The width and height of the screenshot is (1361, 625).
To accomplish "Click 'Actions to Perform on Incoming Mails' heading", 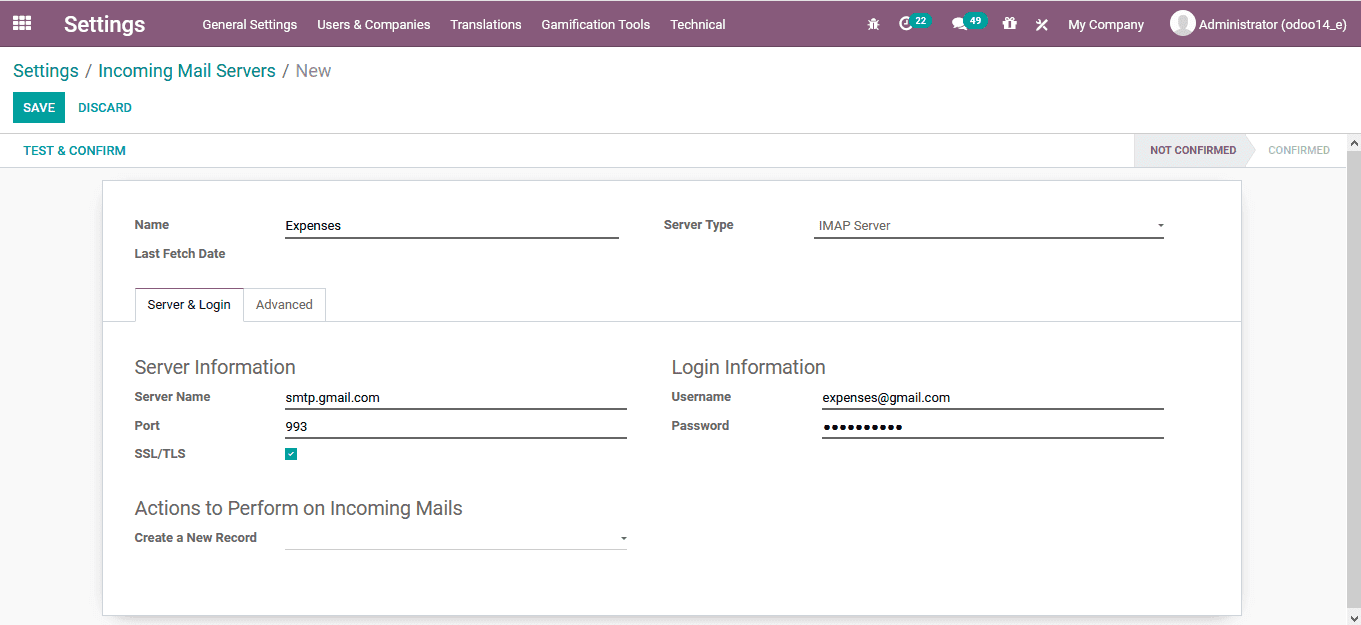I will (x=299, y=508).
